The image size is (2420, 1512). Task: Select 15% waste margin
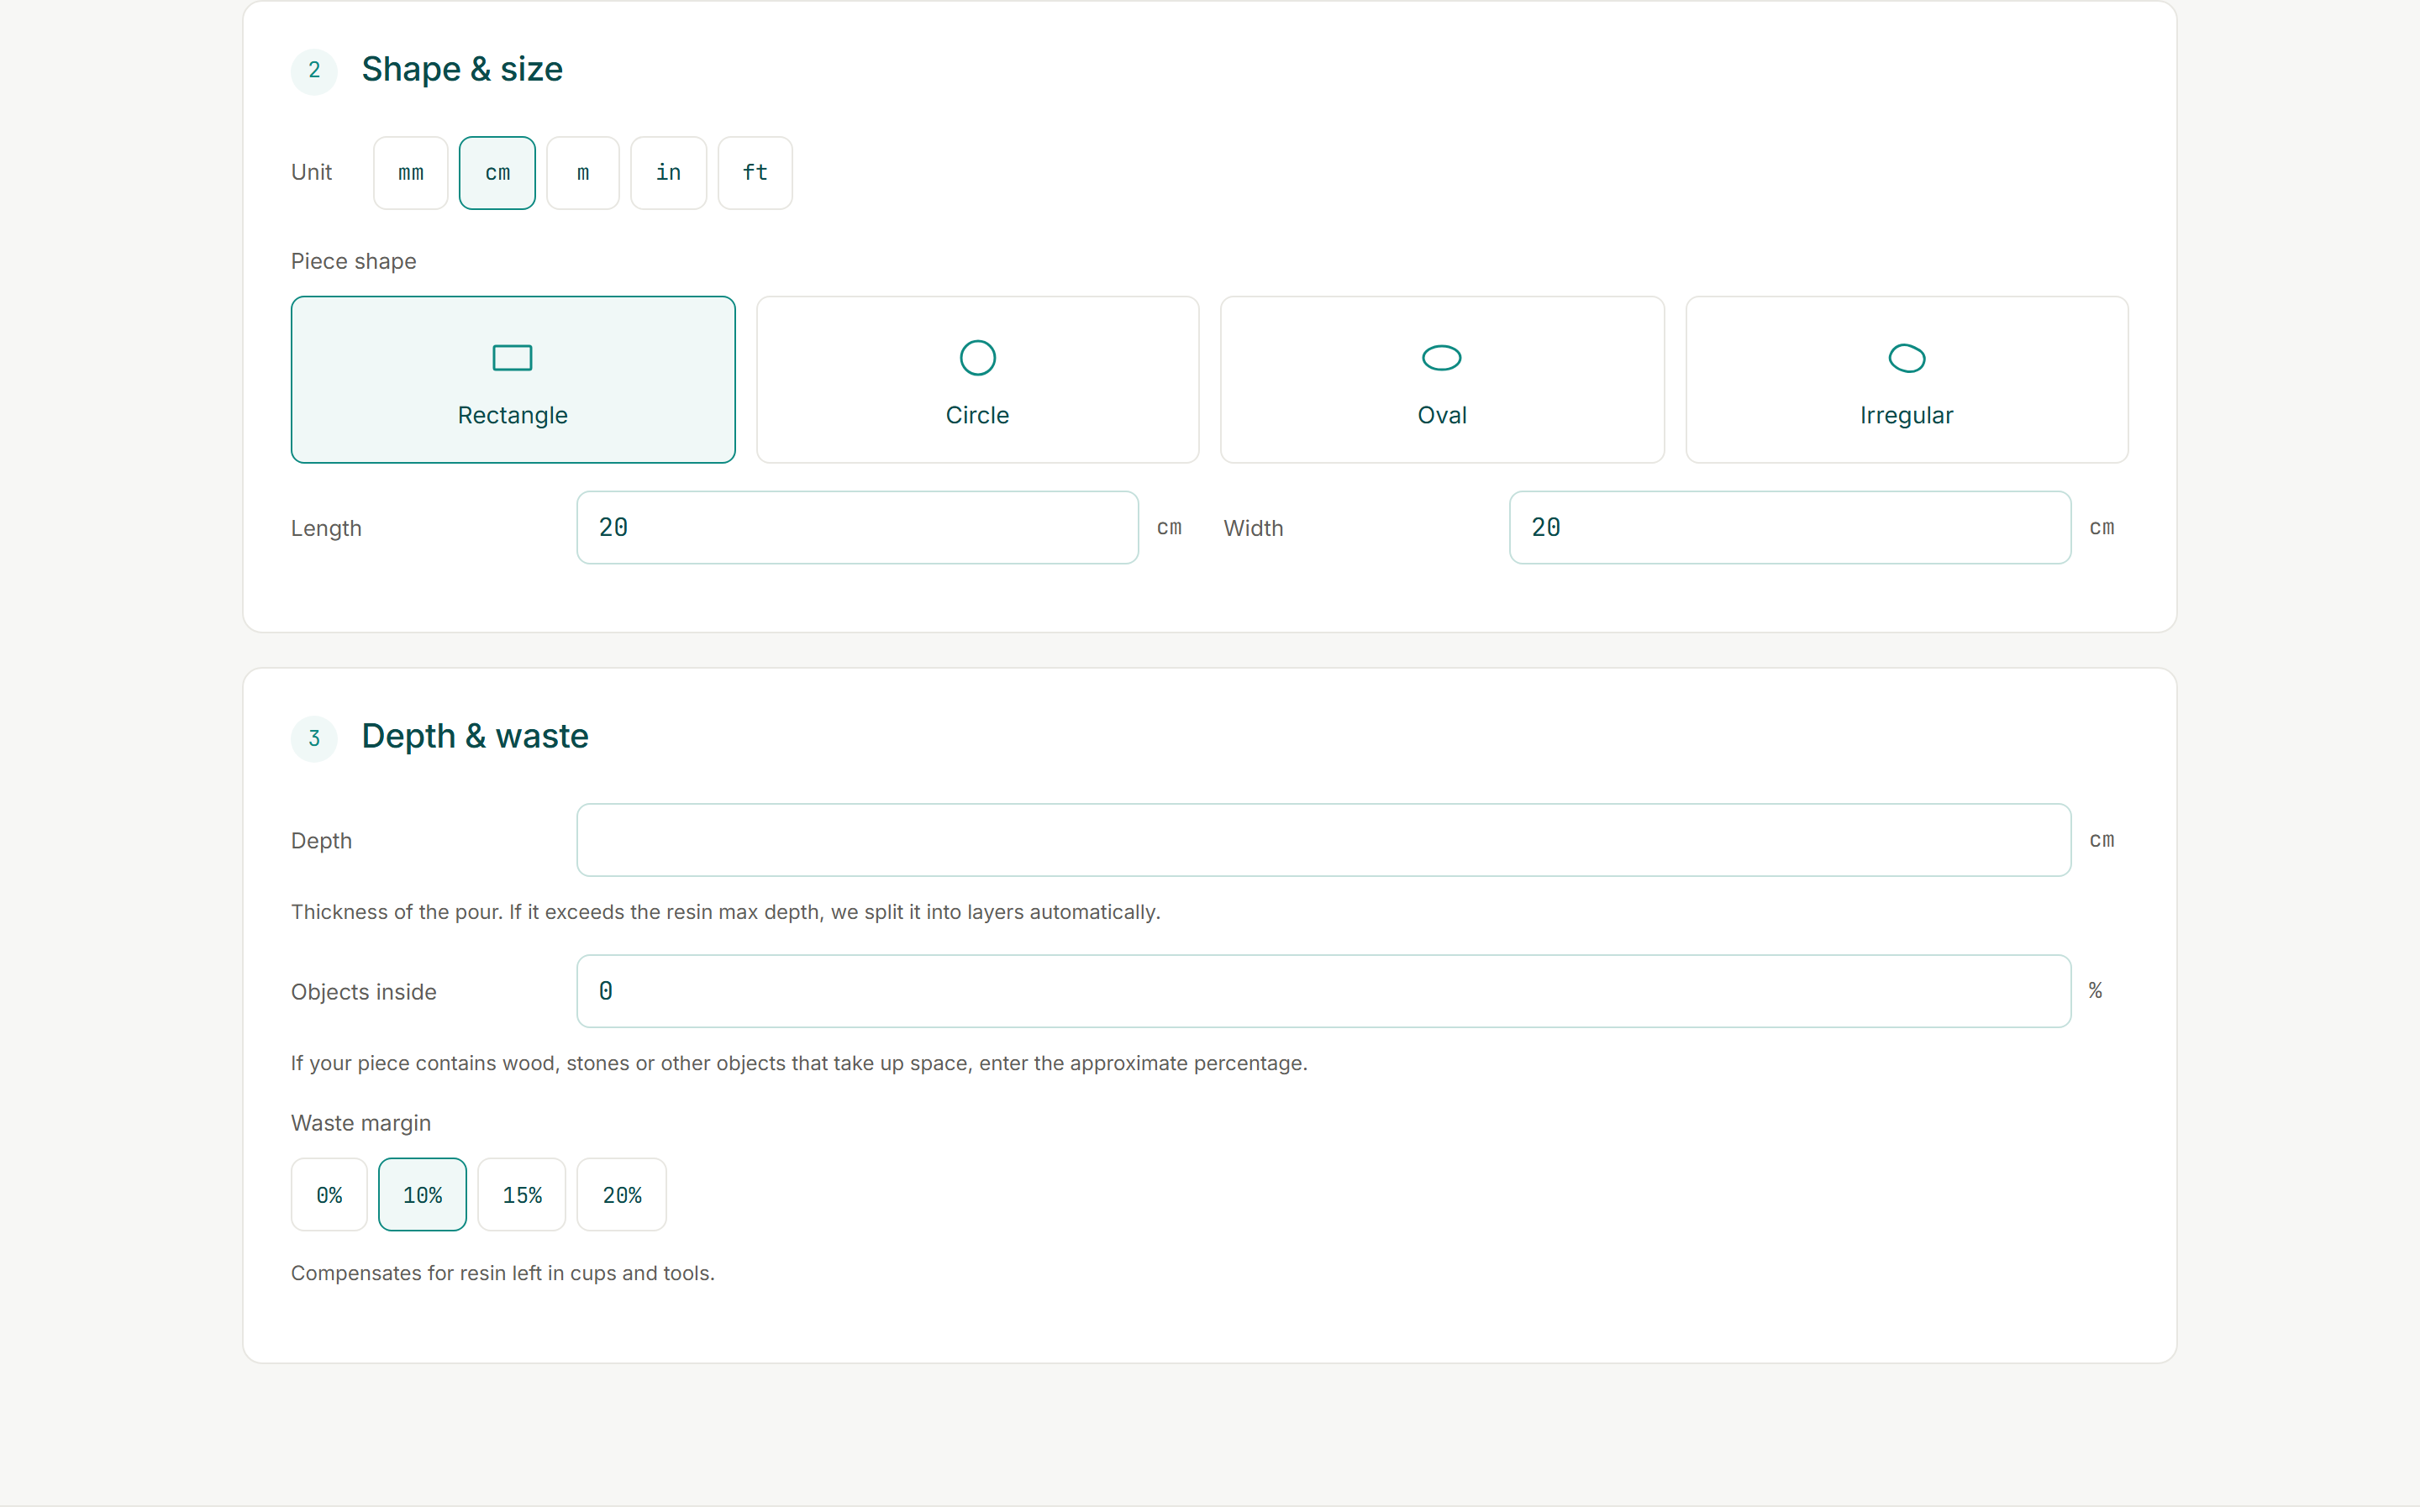point(521,1194)
